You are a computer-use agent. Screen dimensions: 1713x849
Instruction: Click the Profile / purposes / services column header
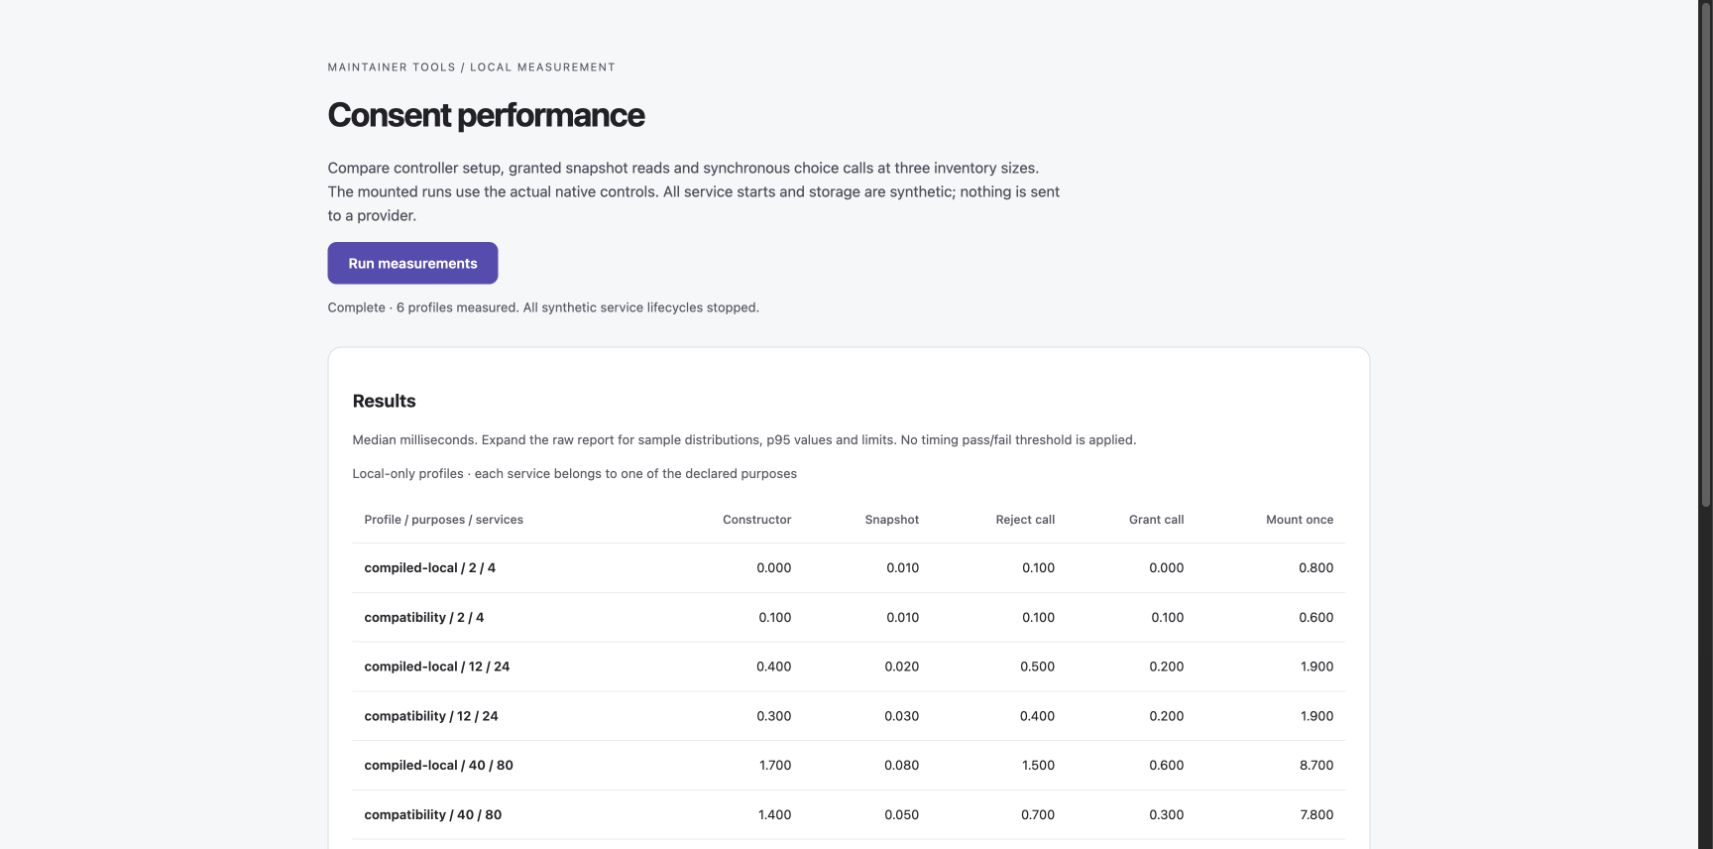pos(444,519)
